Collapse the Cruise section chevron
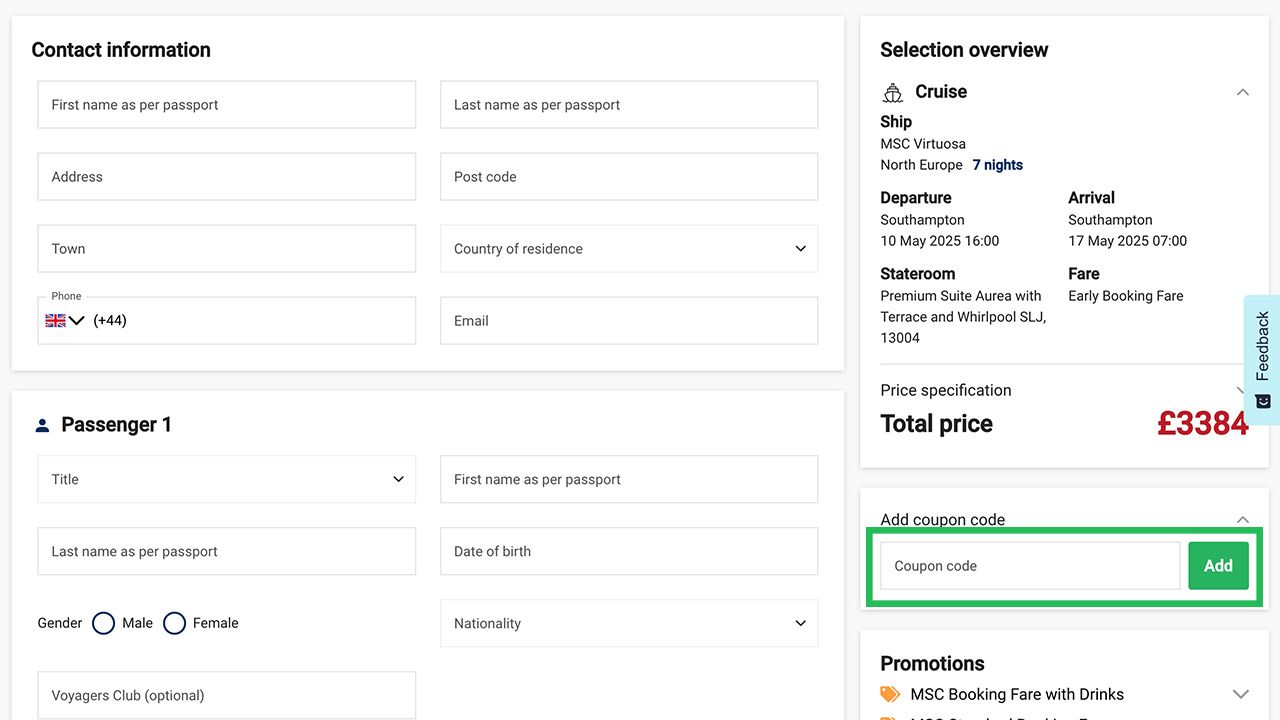The width and height of the screenshot is (1280, 720). 1242,92
